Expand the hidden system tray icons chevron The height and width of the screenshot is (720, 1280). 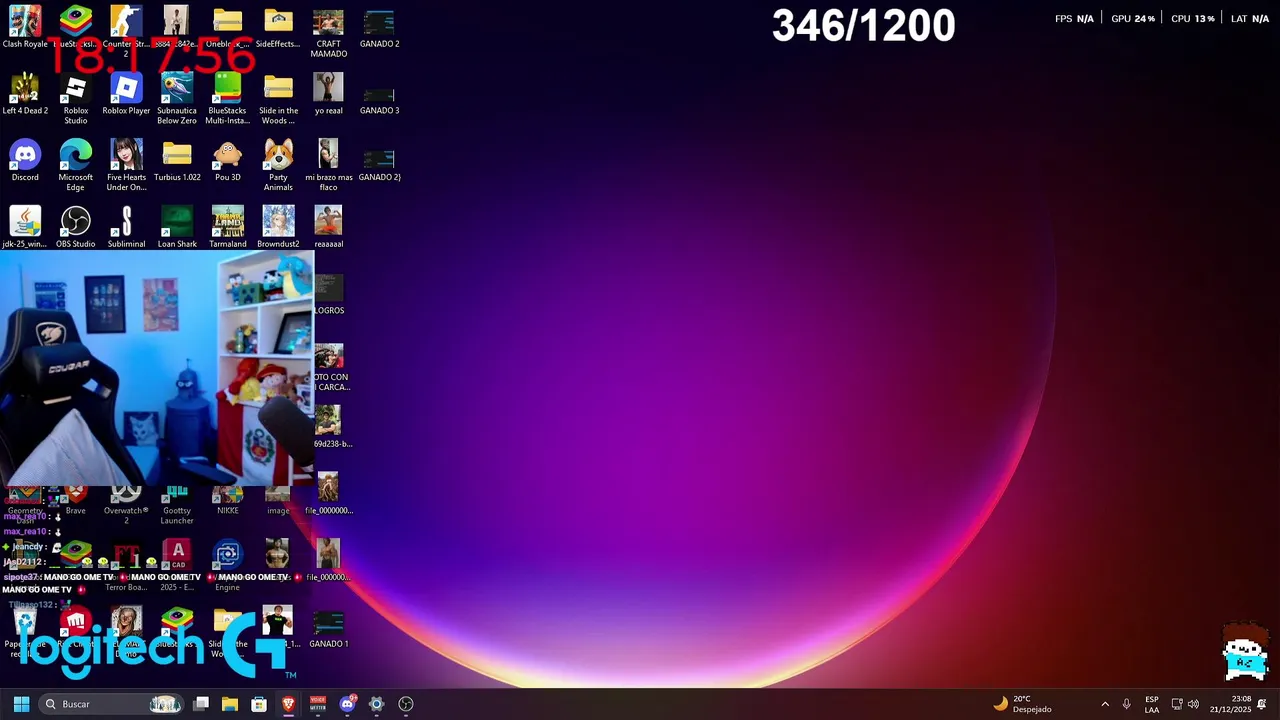click(1105, 704)
